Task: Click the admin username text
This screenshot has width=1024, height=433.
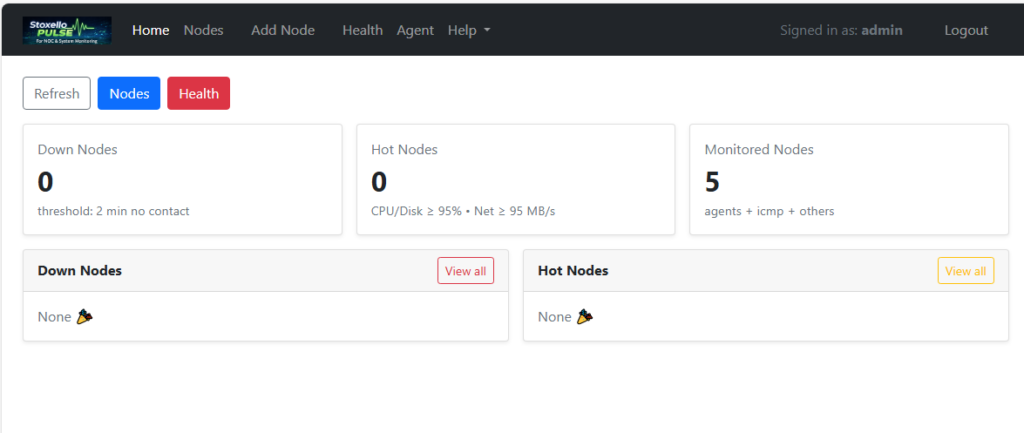Action: pos(881,30)
